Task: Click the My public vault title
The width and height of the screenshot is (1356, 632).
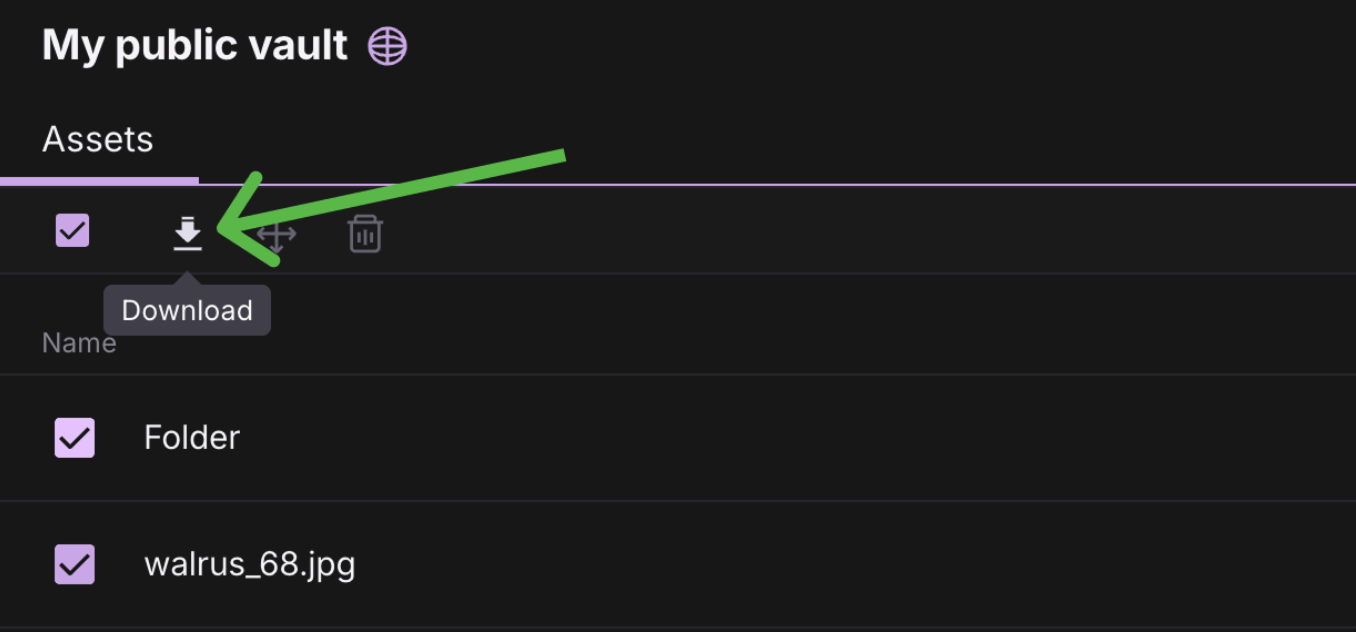Action: click(195, 46)
